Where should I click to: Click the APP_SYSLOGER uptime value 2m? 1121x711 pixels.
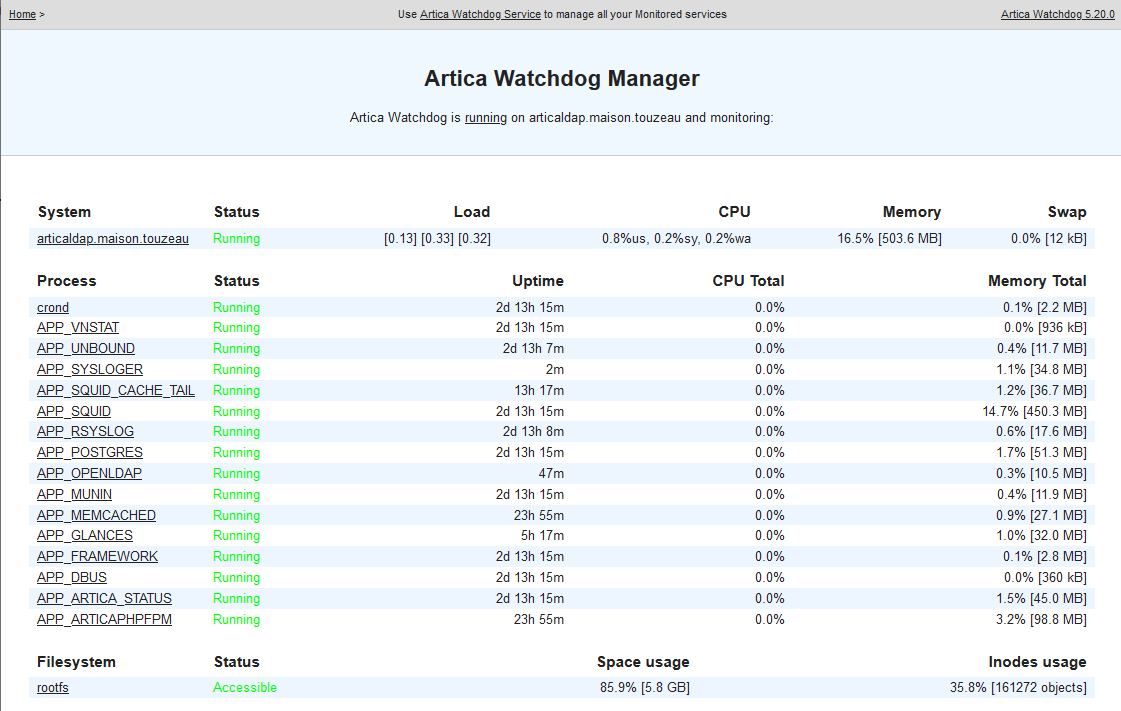tap(554, 369)
